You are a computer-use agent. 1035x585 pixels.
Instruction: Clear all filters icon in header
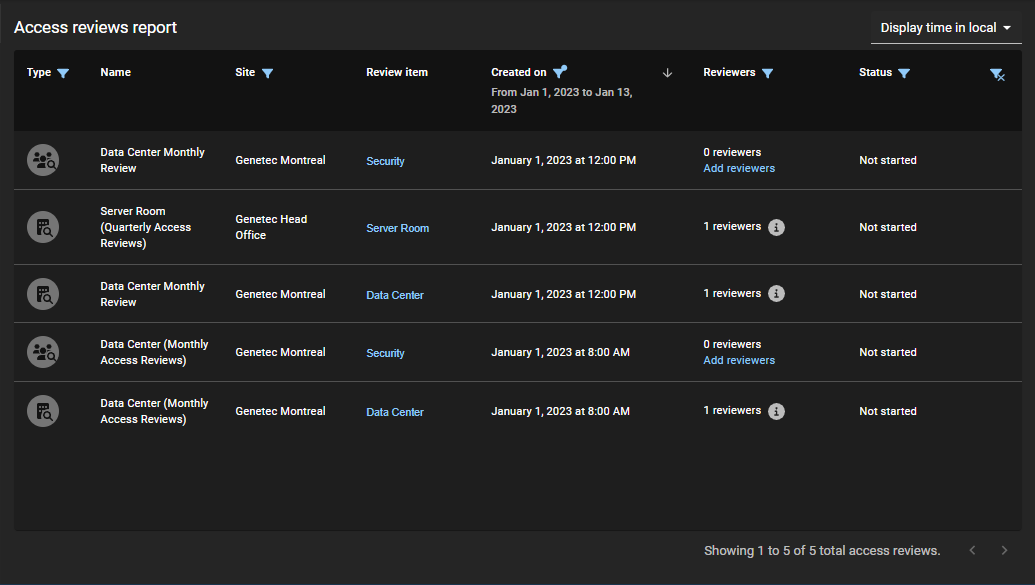[996, 74]
